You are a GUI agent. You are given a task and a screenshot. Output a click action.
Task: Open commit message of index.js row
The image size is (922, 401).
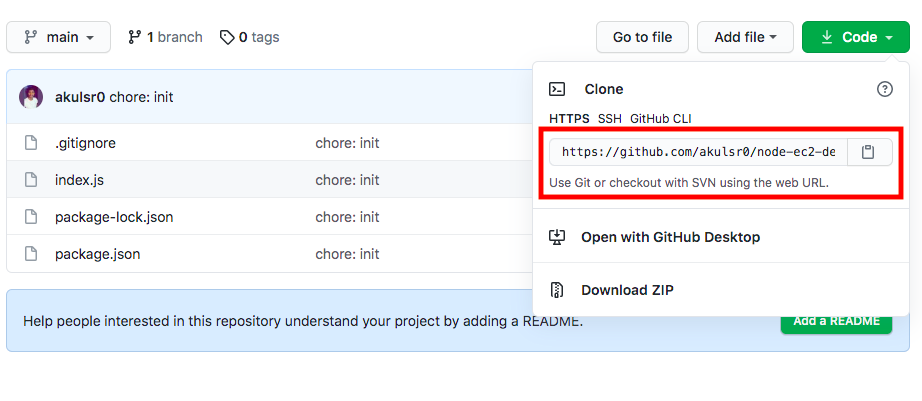point(348,180)
